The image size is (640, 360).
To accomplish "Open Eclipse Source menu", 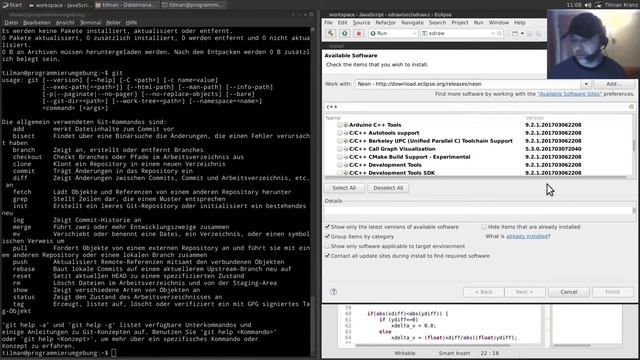I will pyautogui.click(x=362, y=22).
